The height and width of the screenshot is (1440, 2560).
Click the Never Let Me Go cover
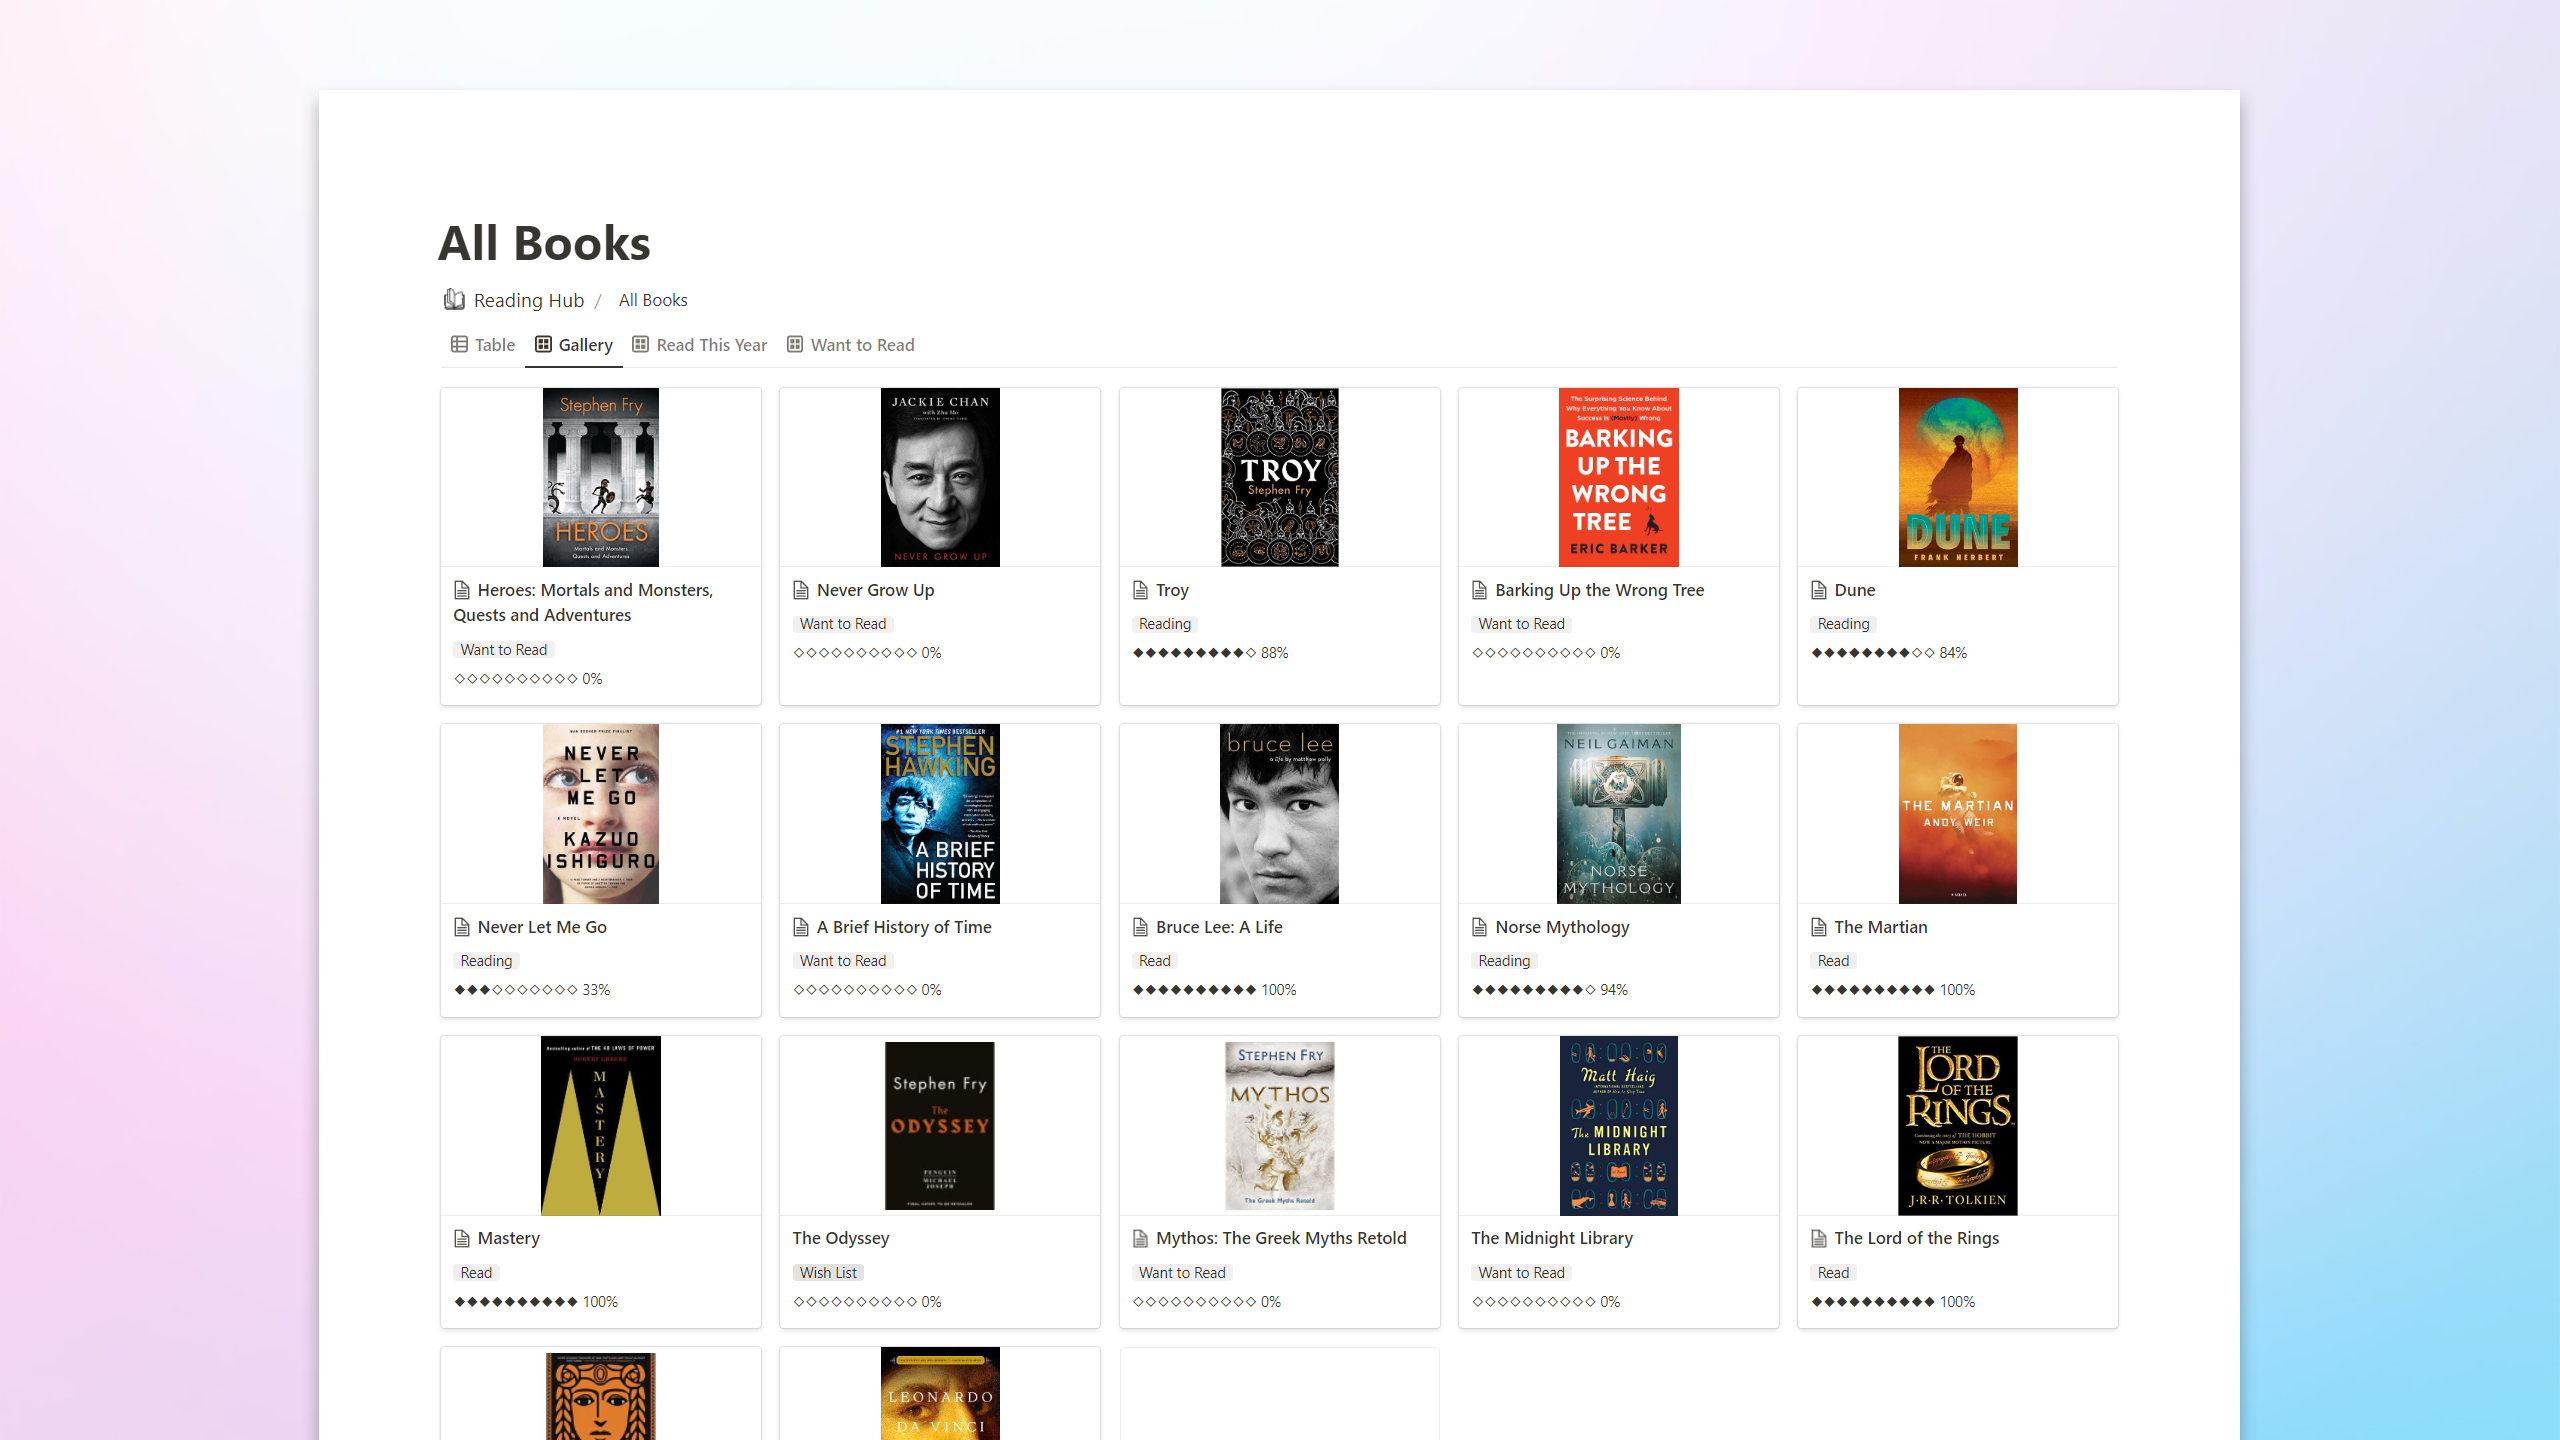[601, 814]
